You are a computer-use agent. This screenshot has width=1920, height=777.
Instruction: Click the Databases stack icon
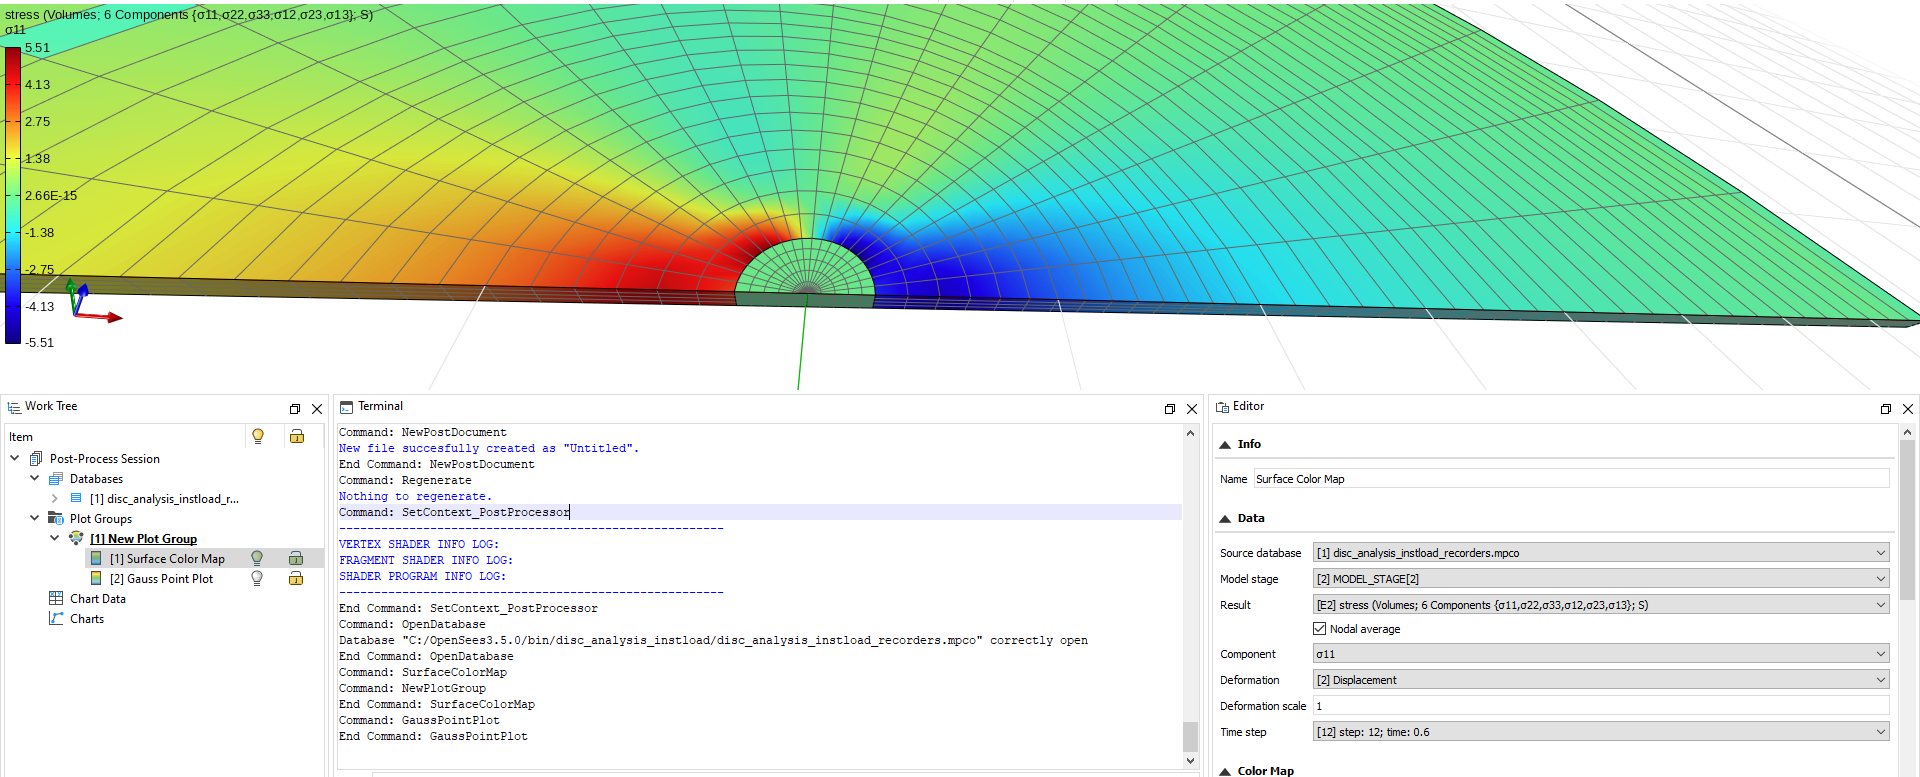pos(56,479)
